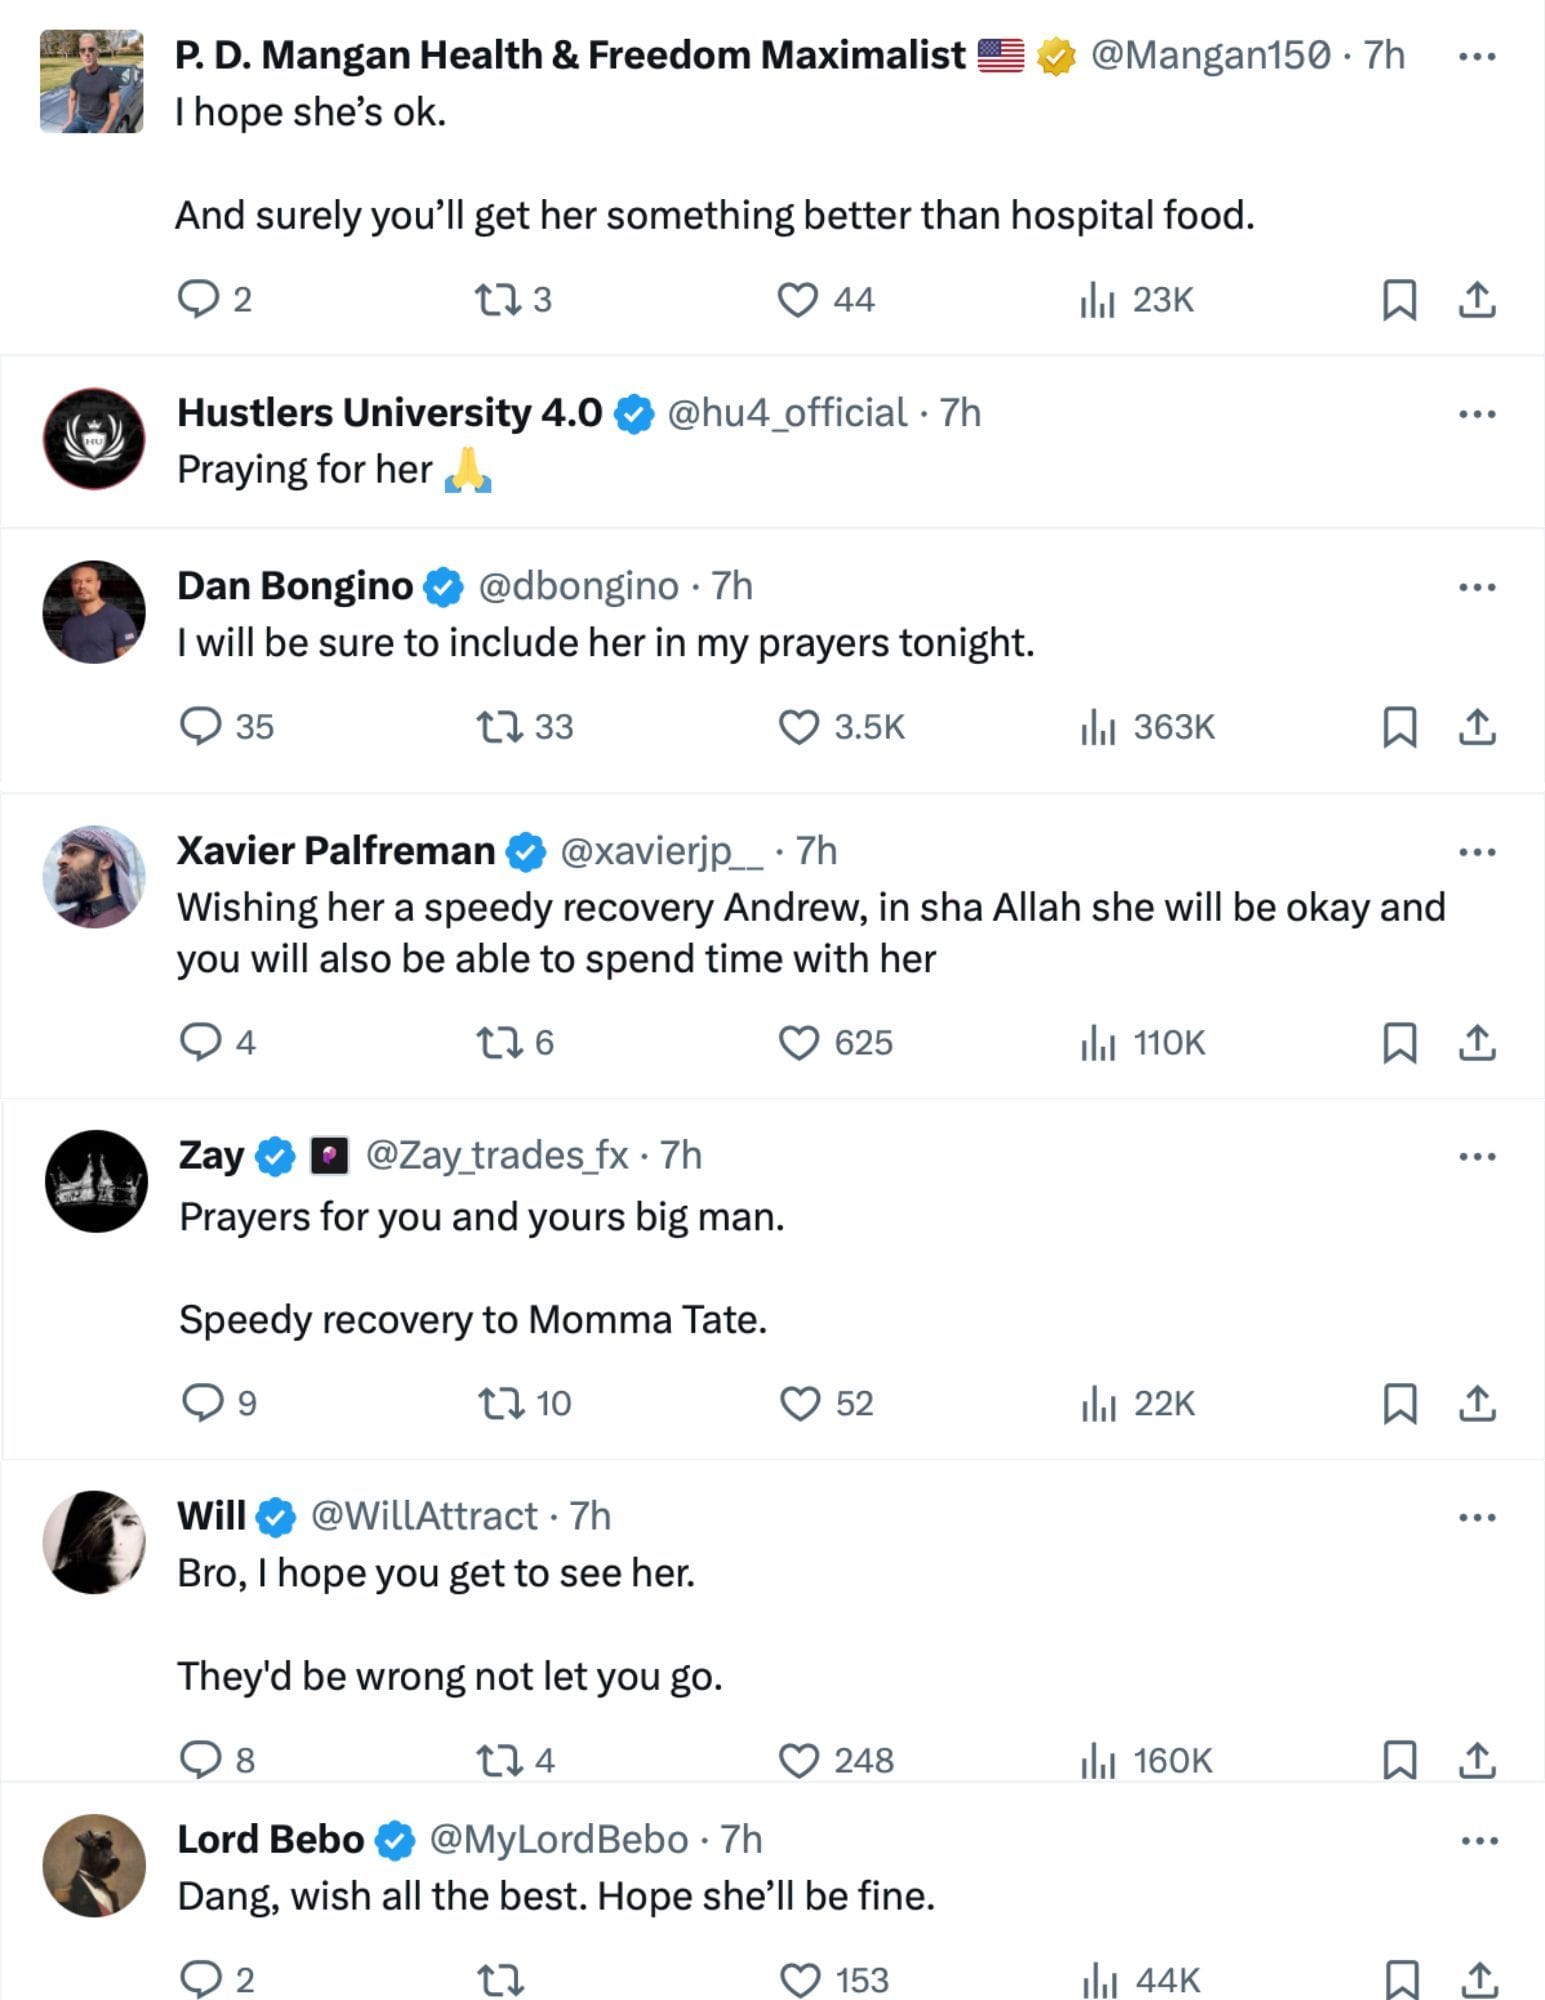Viewport: 1545px width, 2000px height.
Task: Click the 7h timestamp on Will's tweet
Action: tap(590, 1516)
